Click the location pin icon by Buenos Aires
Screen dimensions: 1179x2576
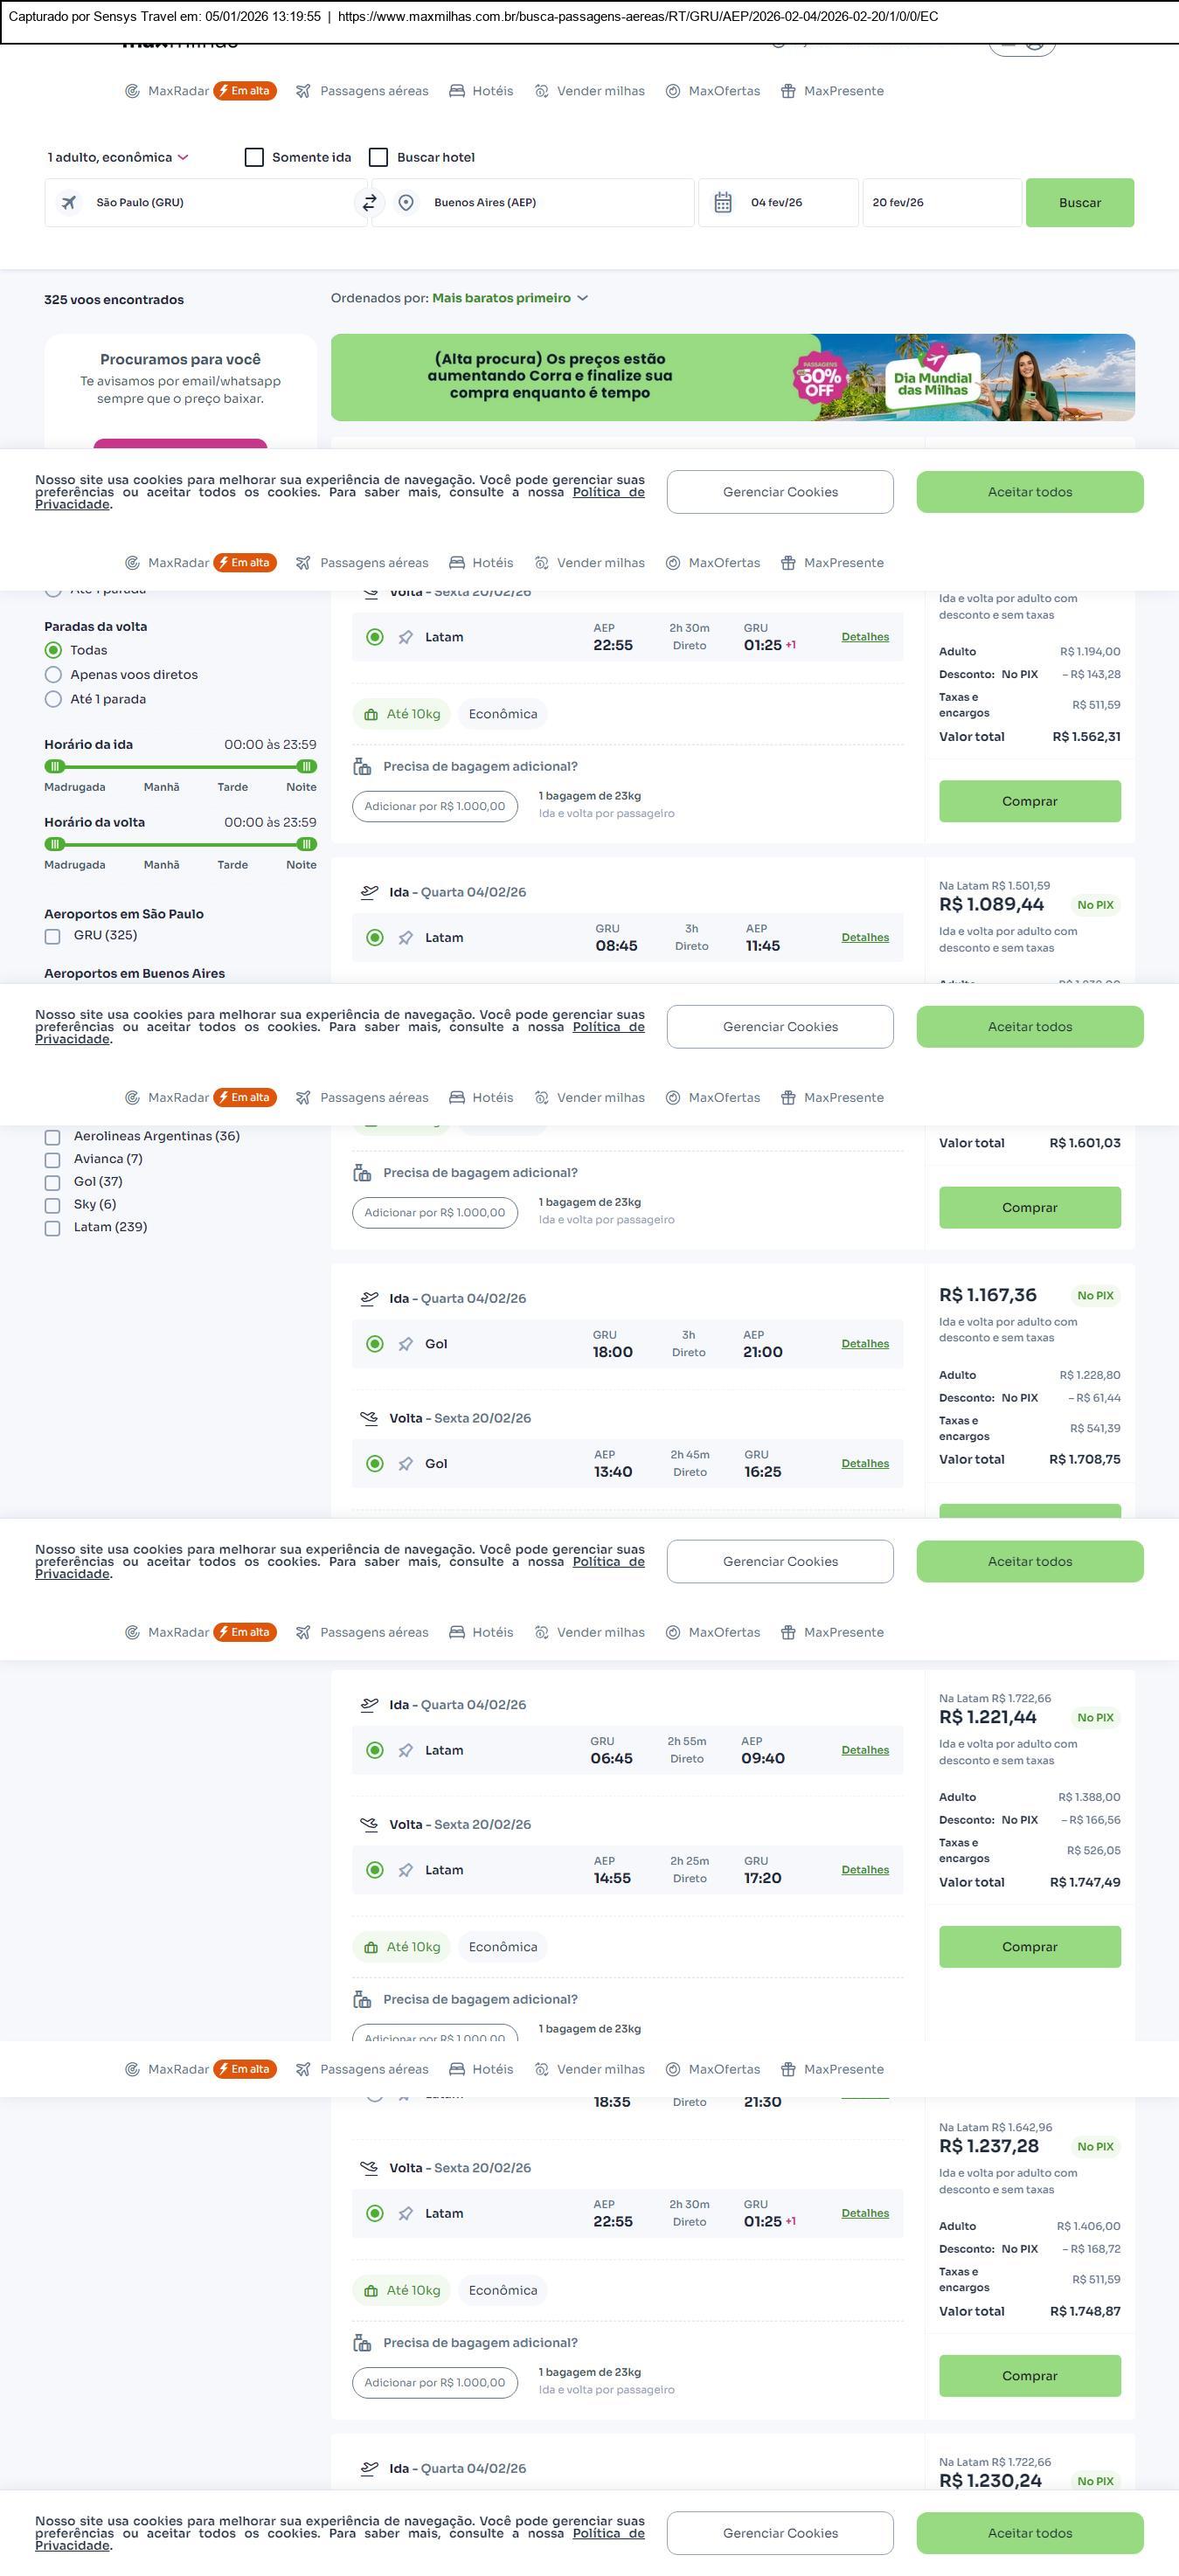click(406, 203)
